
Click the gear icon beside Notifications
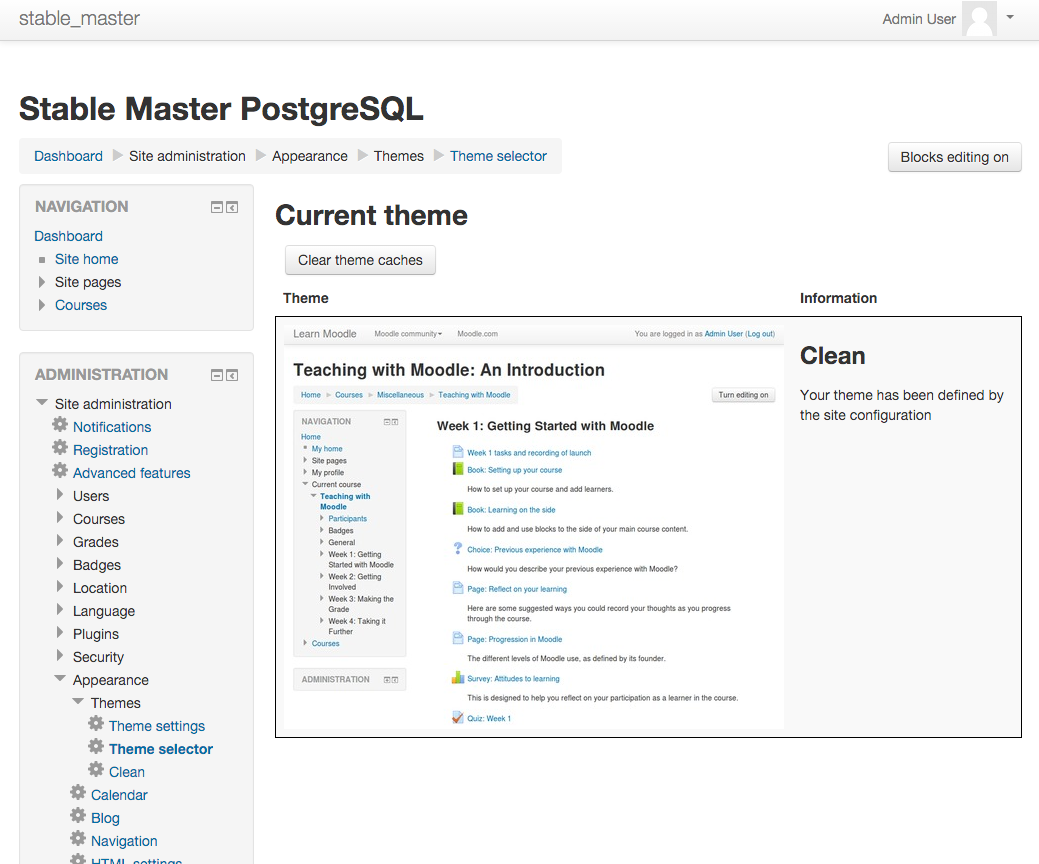60,425
